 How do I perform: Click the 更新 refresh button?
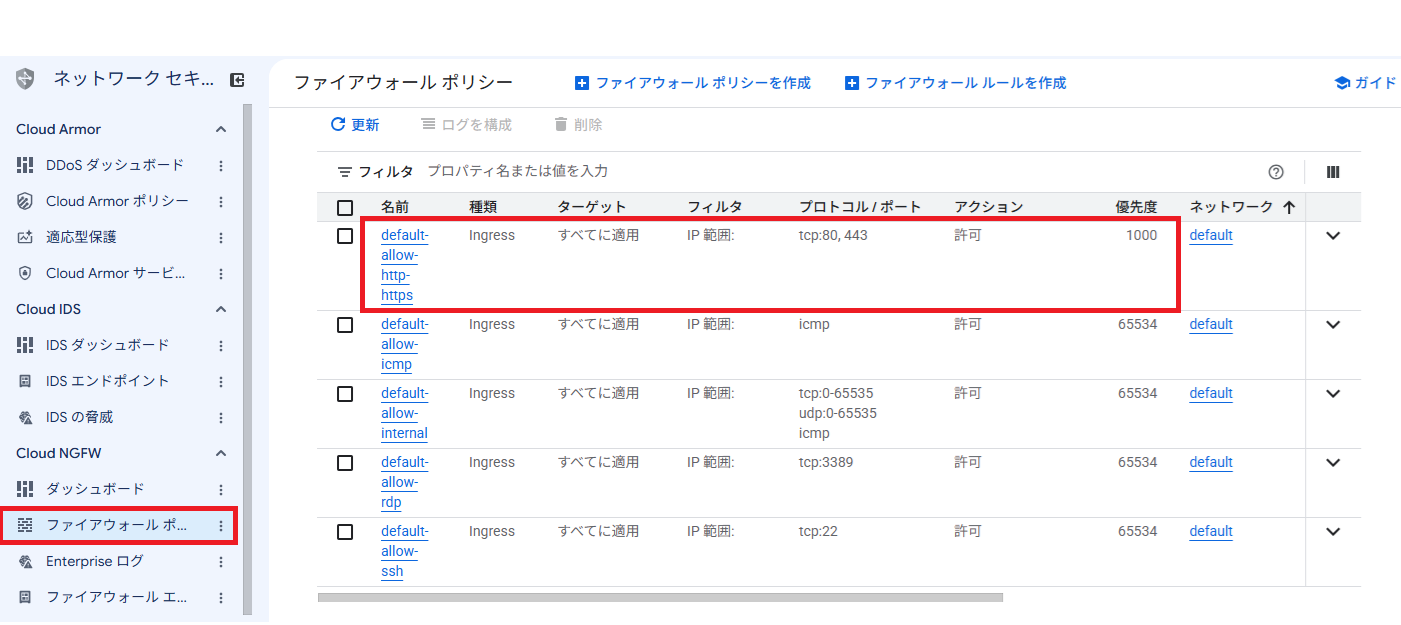click(x=355, y=125)
